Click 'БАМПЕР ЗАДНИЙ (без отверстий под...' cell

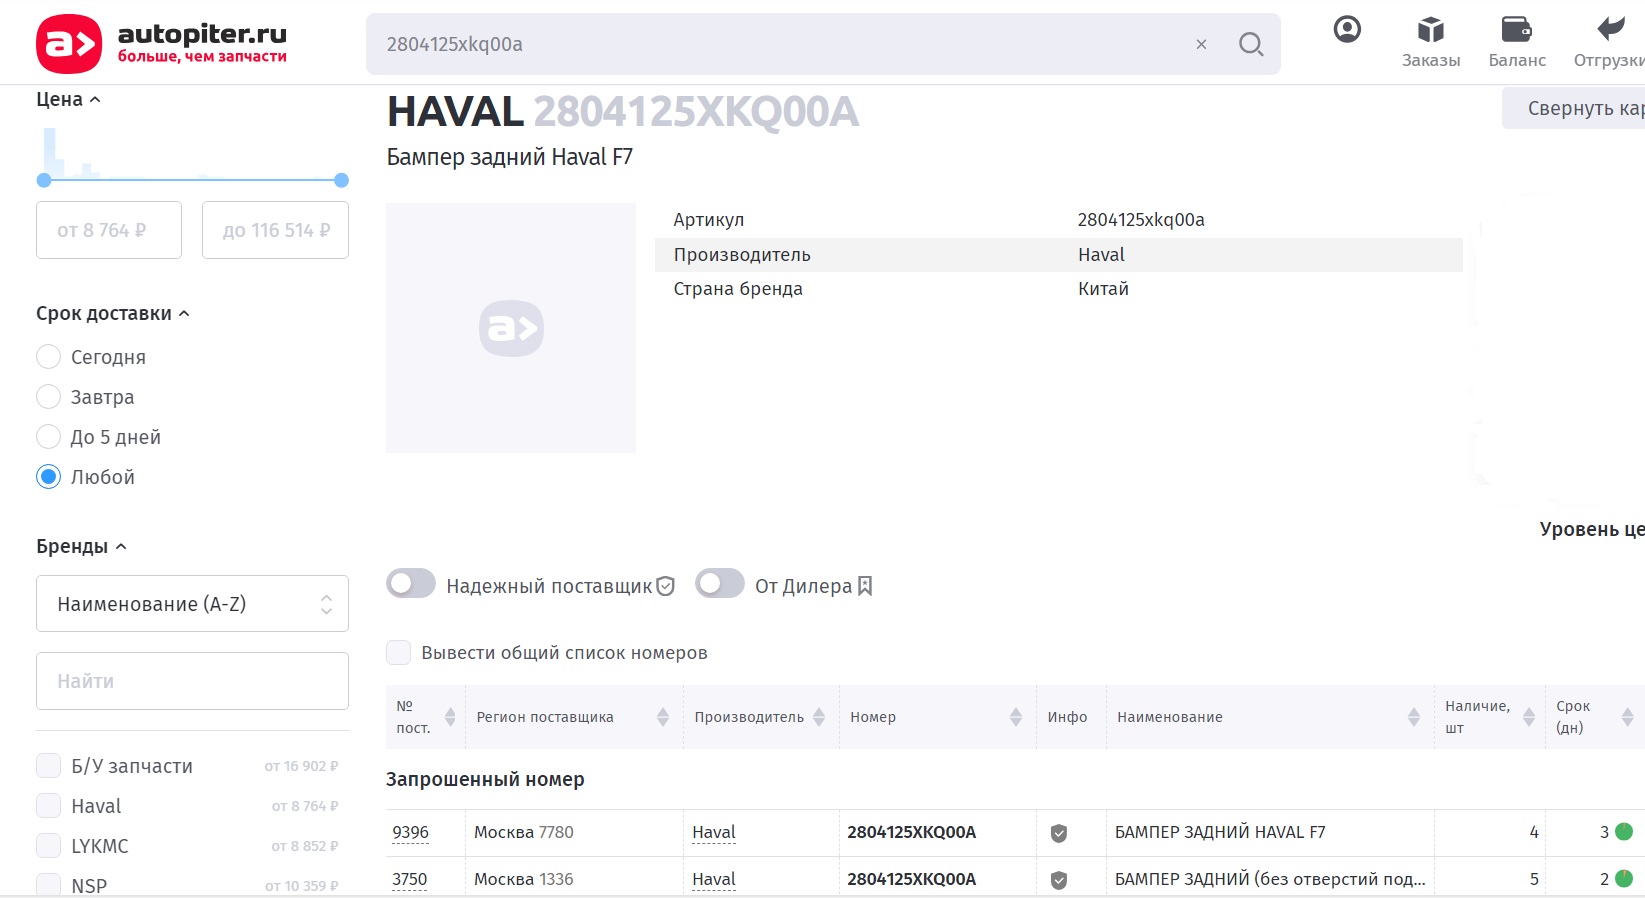pyautogui.click(x=1270, y=879)
